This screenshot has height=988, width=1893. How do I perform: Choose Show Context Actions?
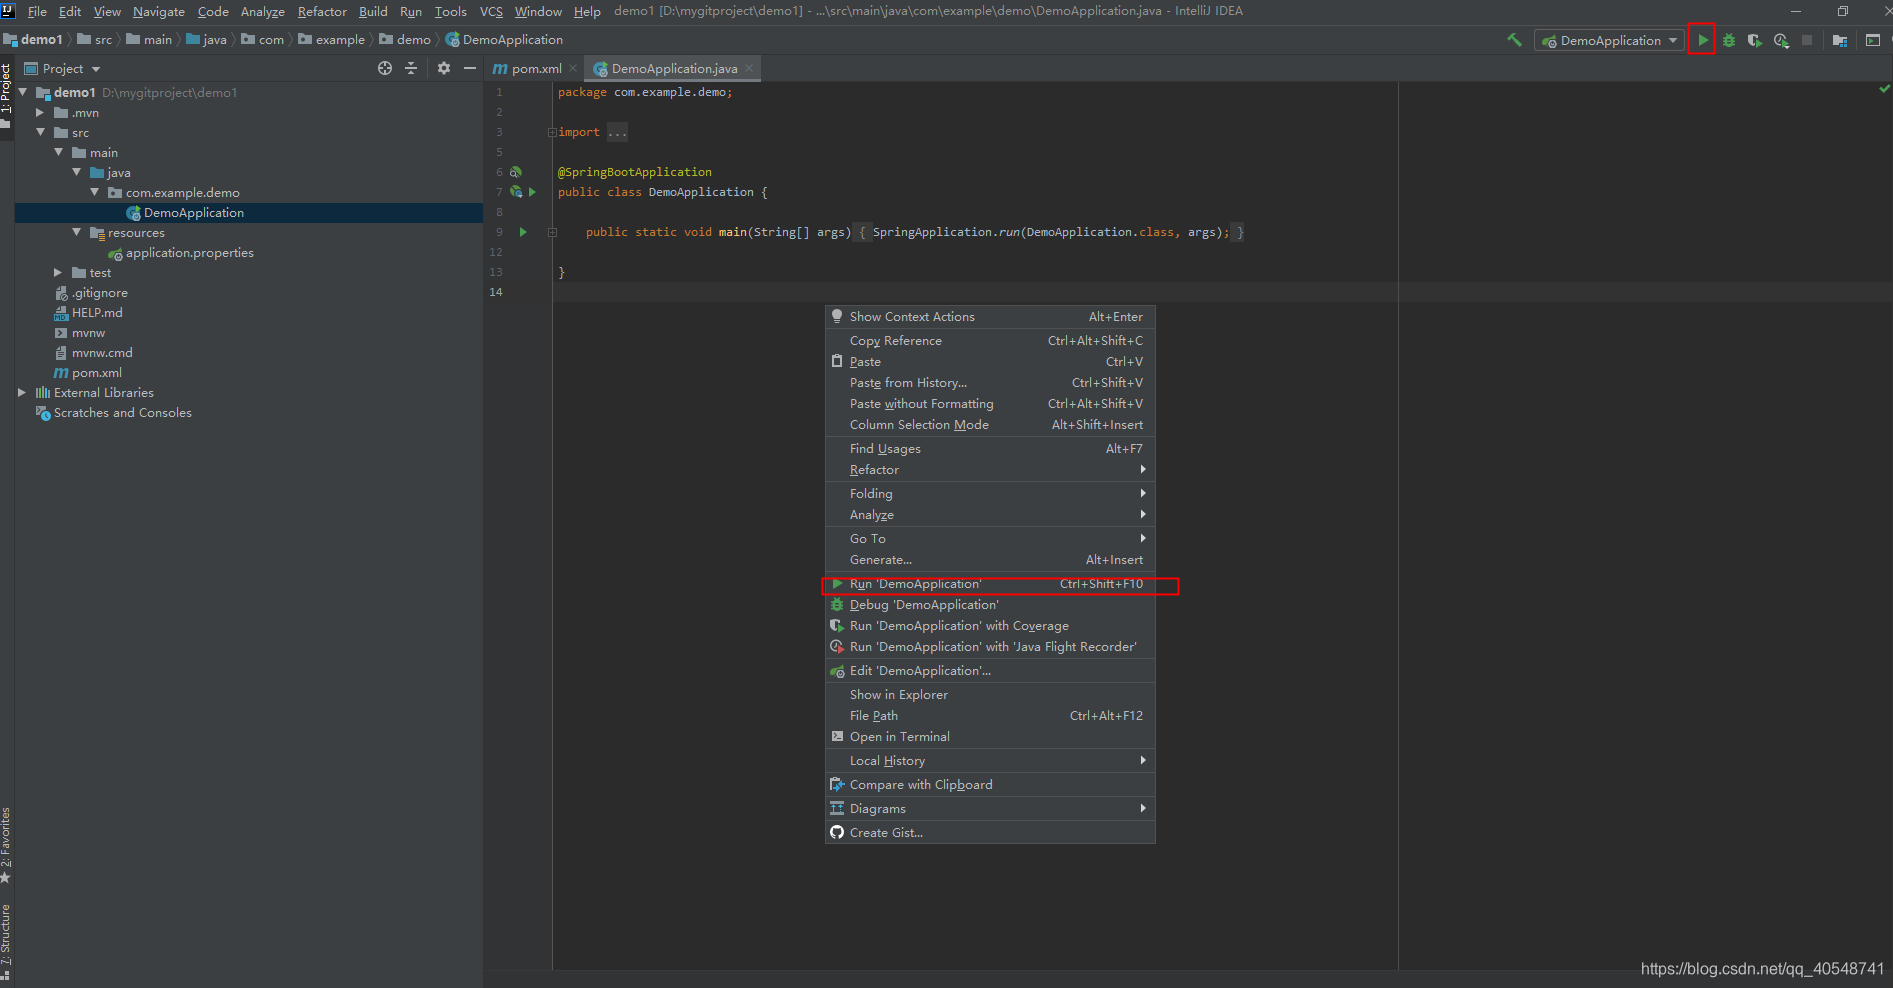(x=990, y=317)
